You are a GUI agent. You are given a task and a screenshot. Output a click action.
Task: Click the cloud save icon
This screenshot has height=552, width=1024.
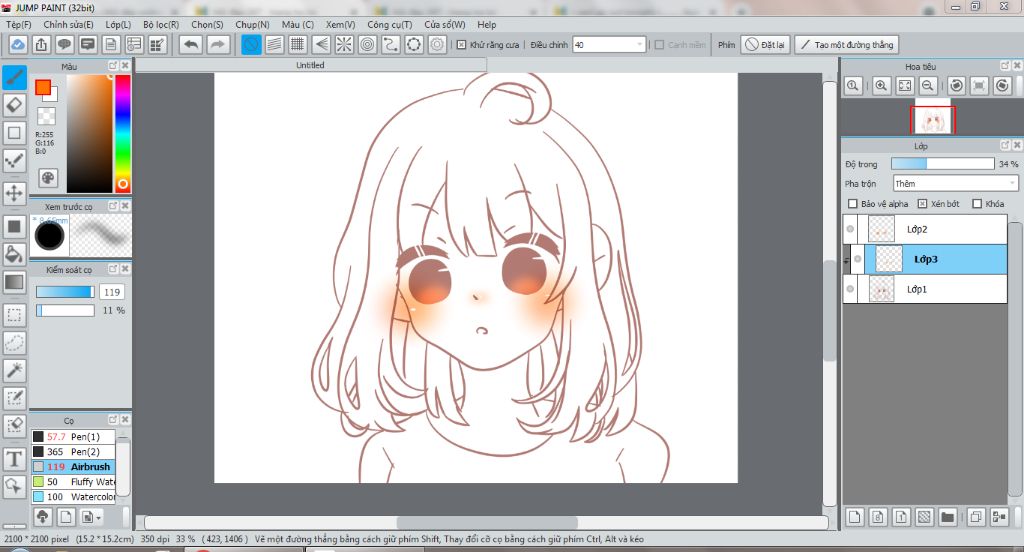[x=18, y=44]
